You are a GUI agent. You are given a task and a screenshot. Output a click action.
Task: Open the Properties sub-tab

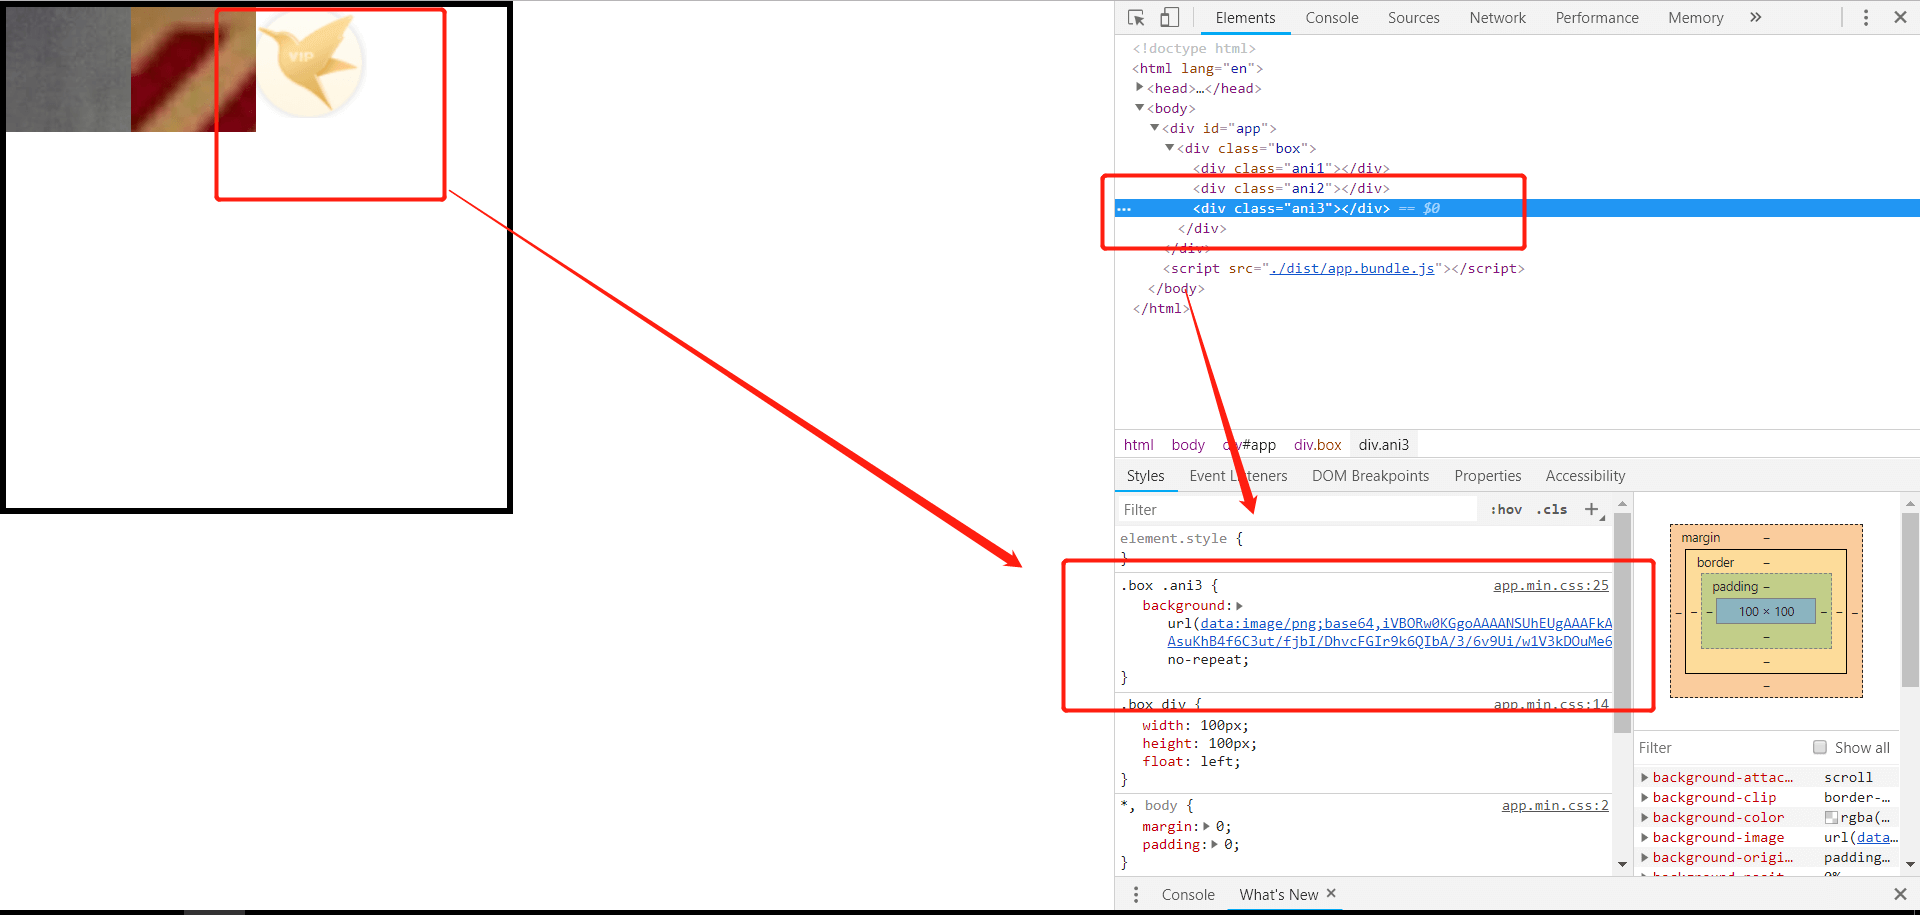1487,476
